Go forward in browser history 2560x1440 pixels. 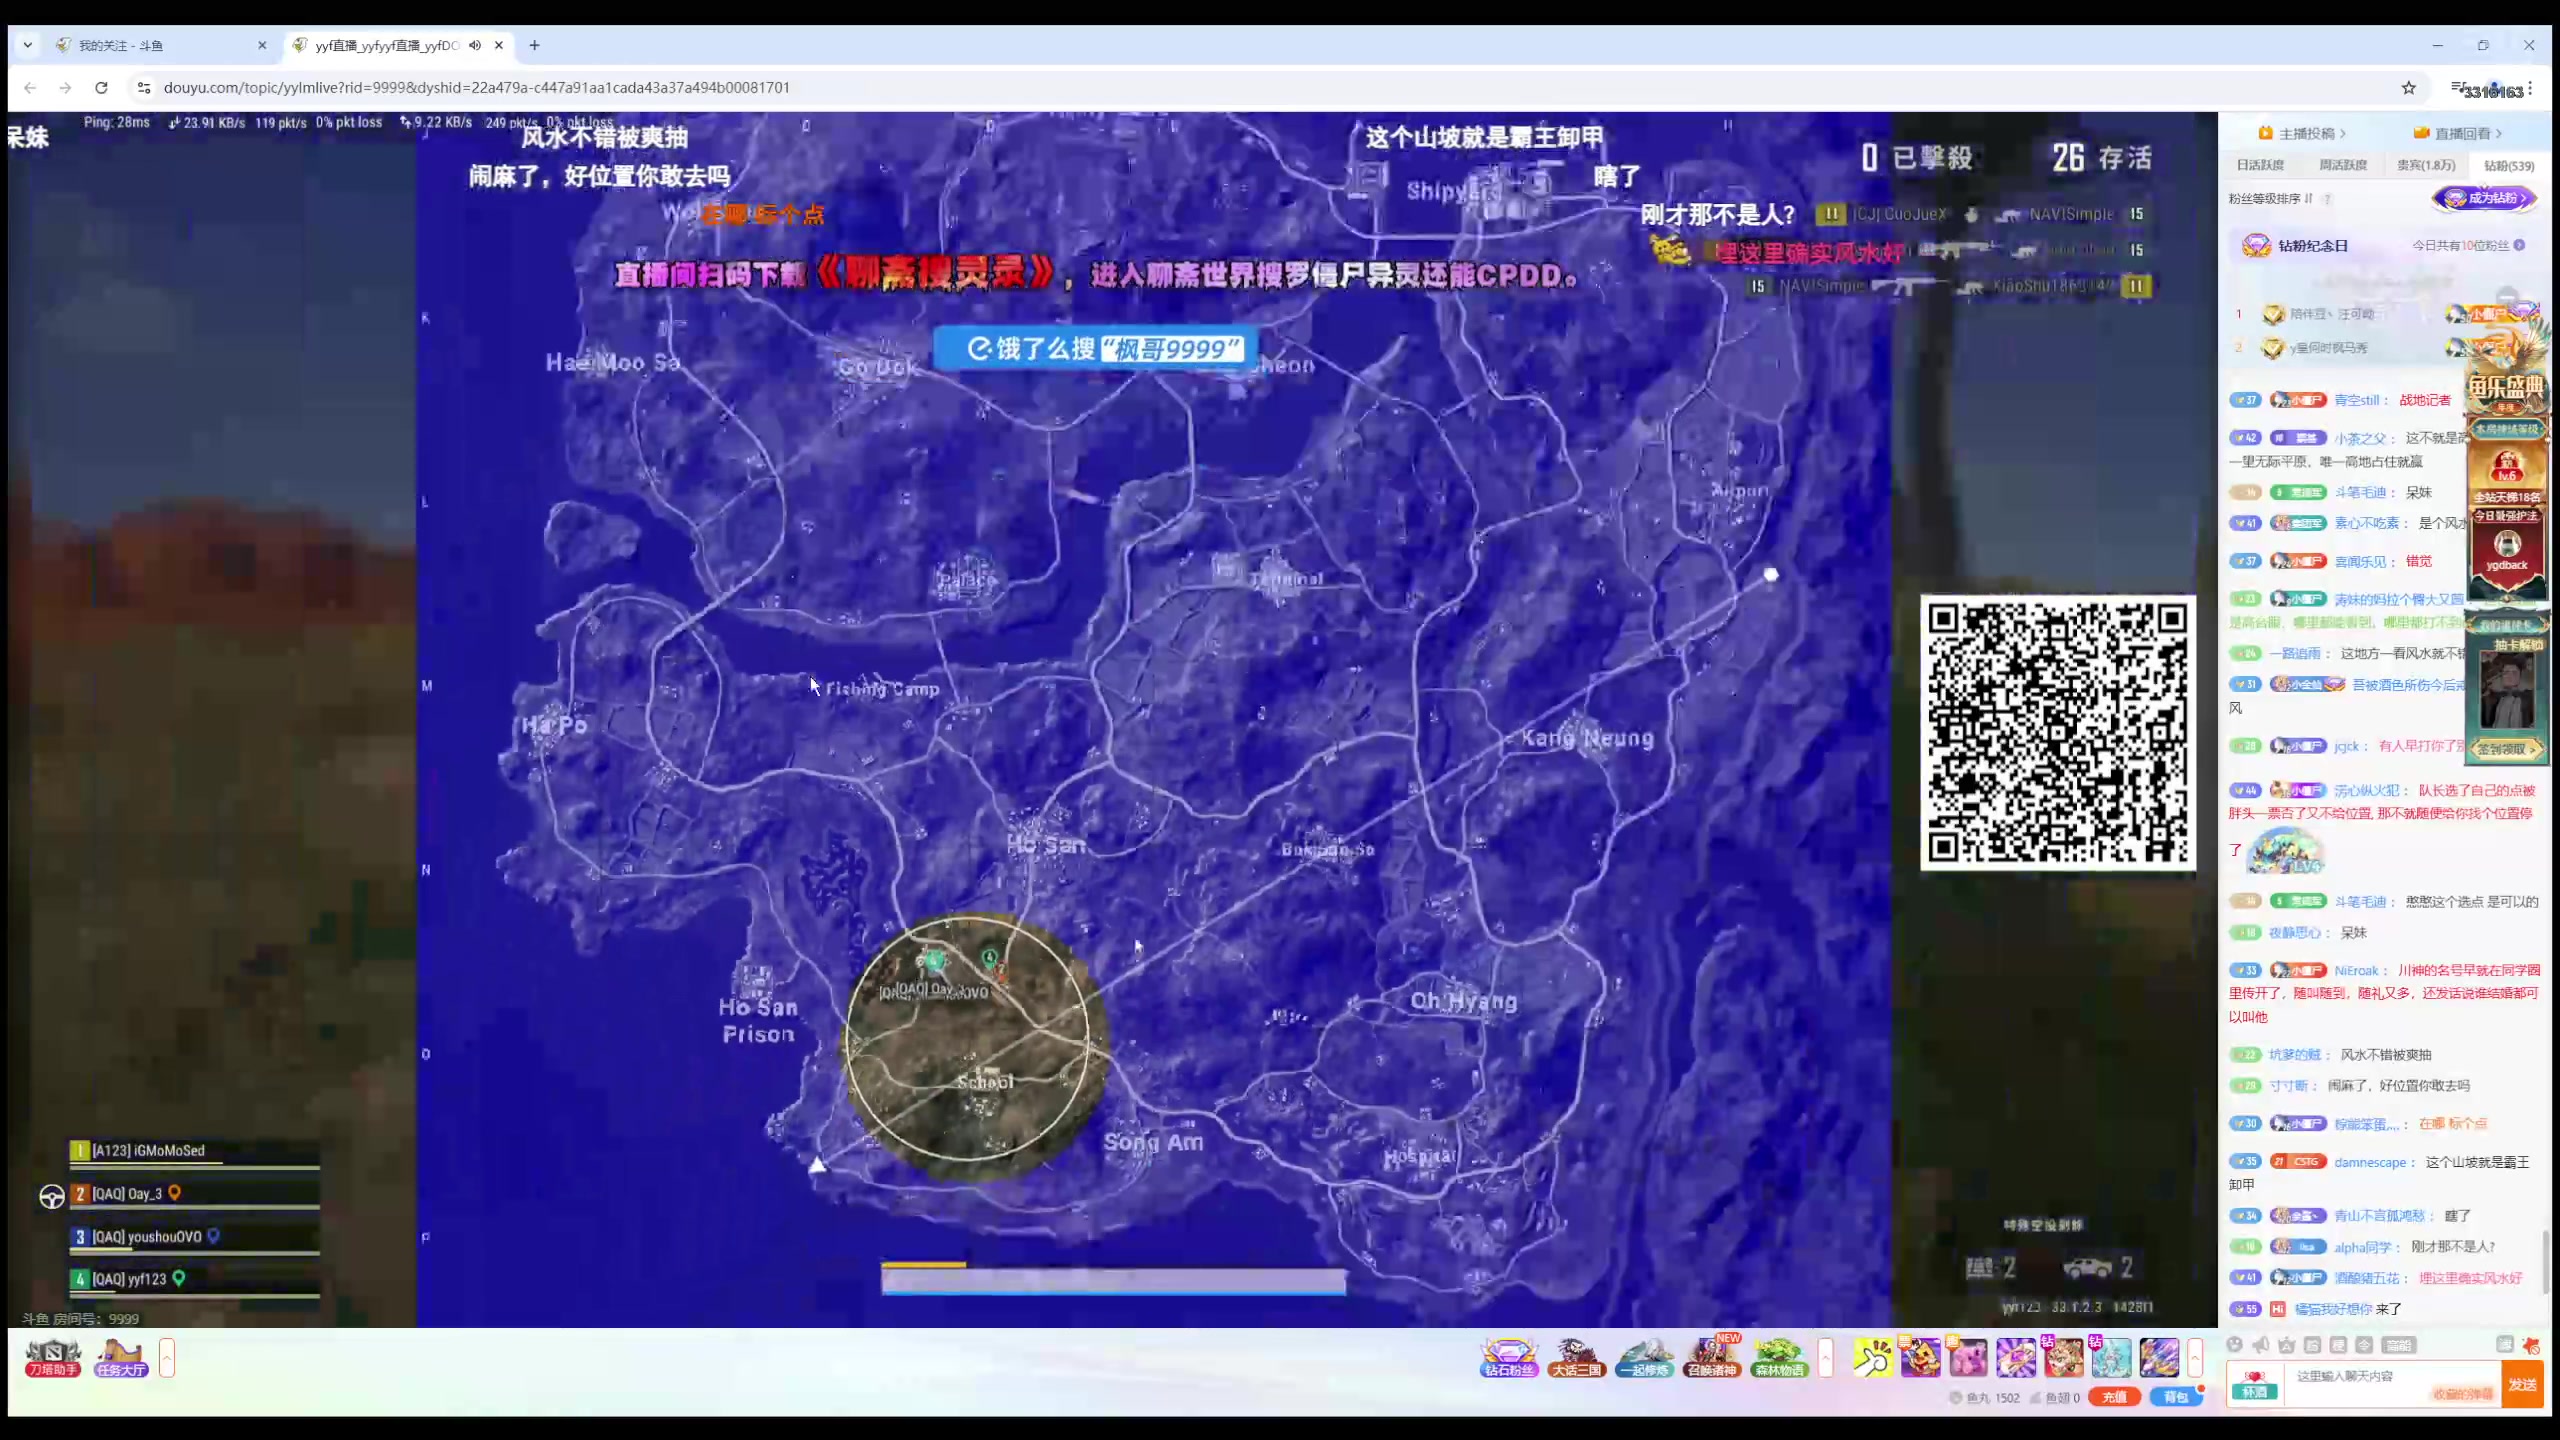(65, 88)
